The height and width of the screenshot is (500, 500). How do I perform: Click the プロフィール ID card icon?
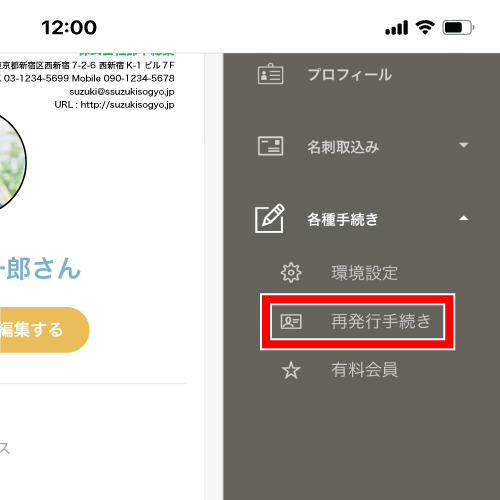270,74
